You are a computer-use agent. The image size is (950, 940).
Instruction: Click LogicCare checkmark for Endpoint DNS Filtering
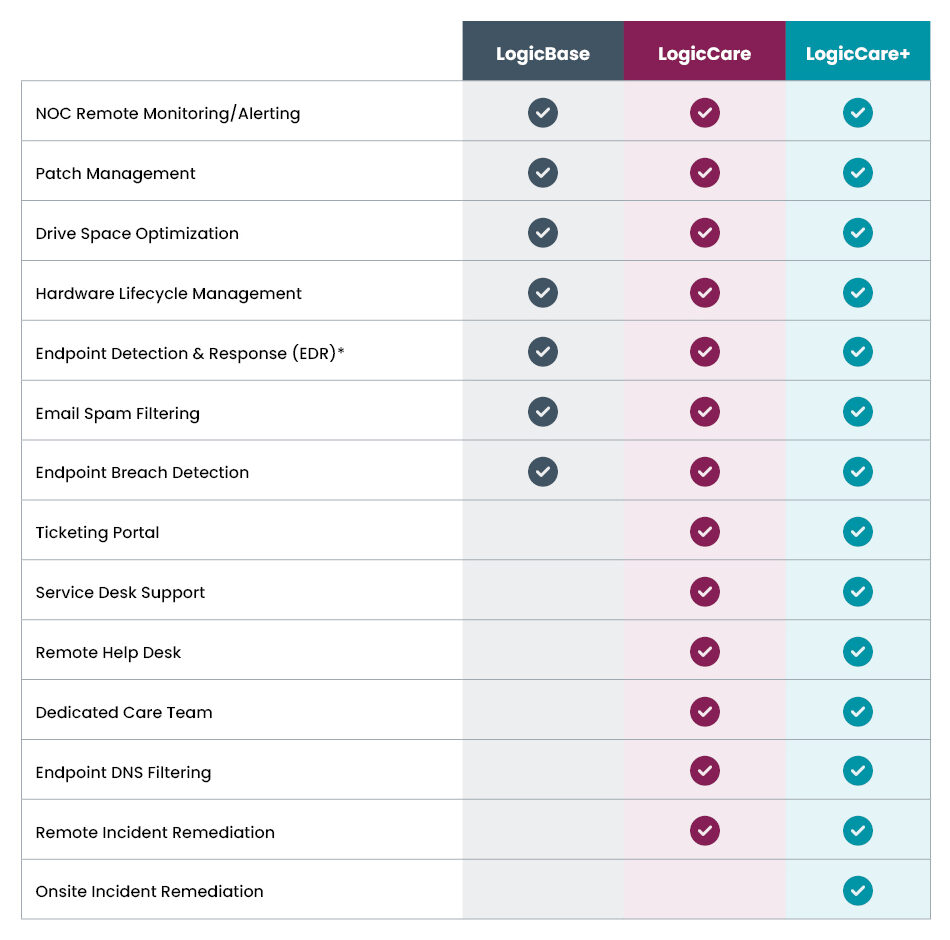pos(705,771)
